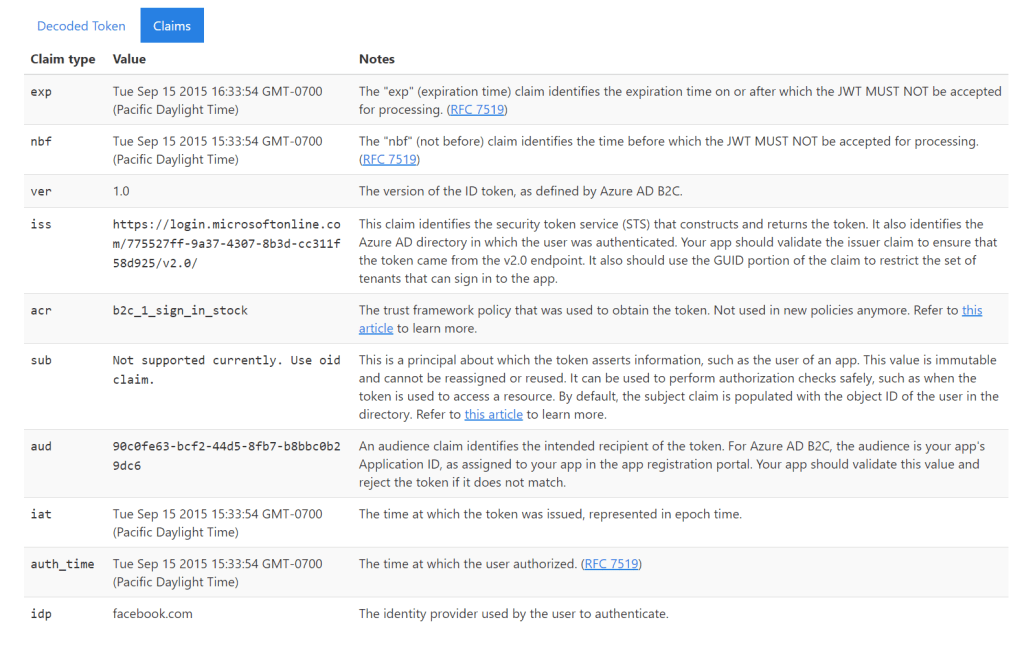Open the RFC 7519 link in the nbf row
This screenshot has height=653, width=1024.
(389, 158)
